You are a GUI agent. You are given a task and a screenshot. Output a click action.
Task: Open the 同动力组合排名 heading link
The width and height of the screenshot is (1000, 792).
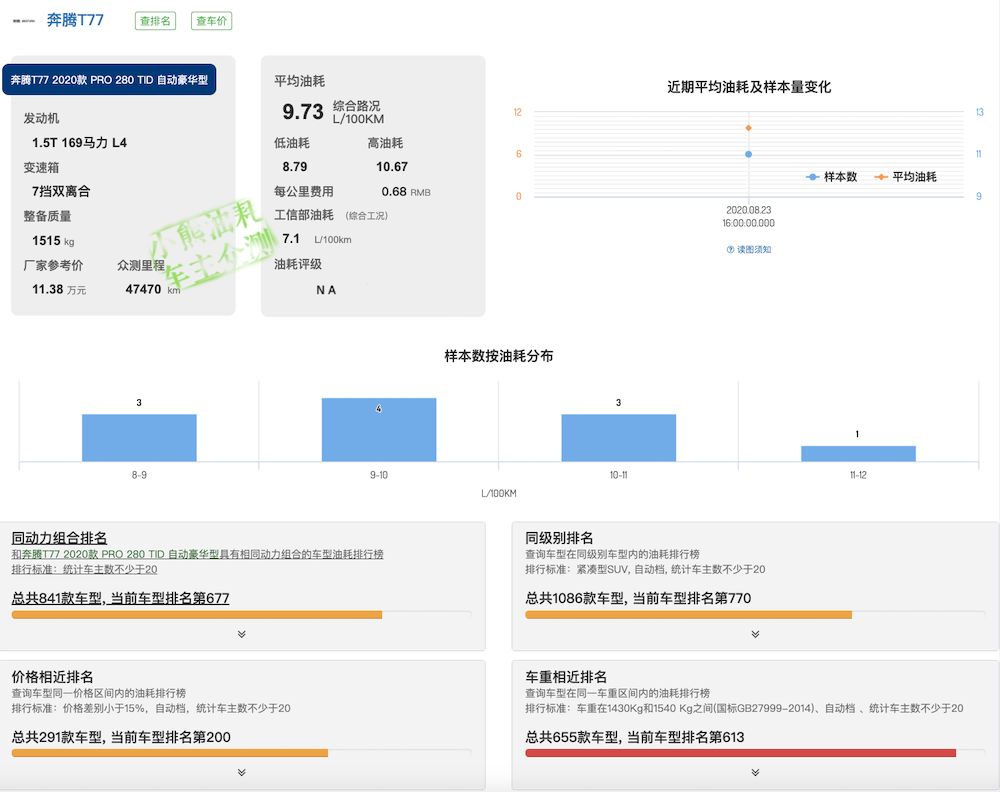click(x=59, y=538)
